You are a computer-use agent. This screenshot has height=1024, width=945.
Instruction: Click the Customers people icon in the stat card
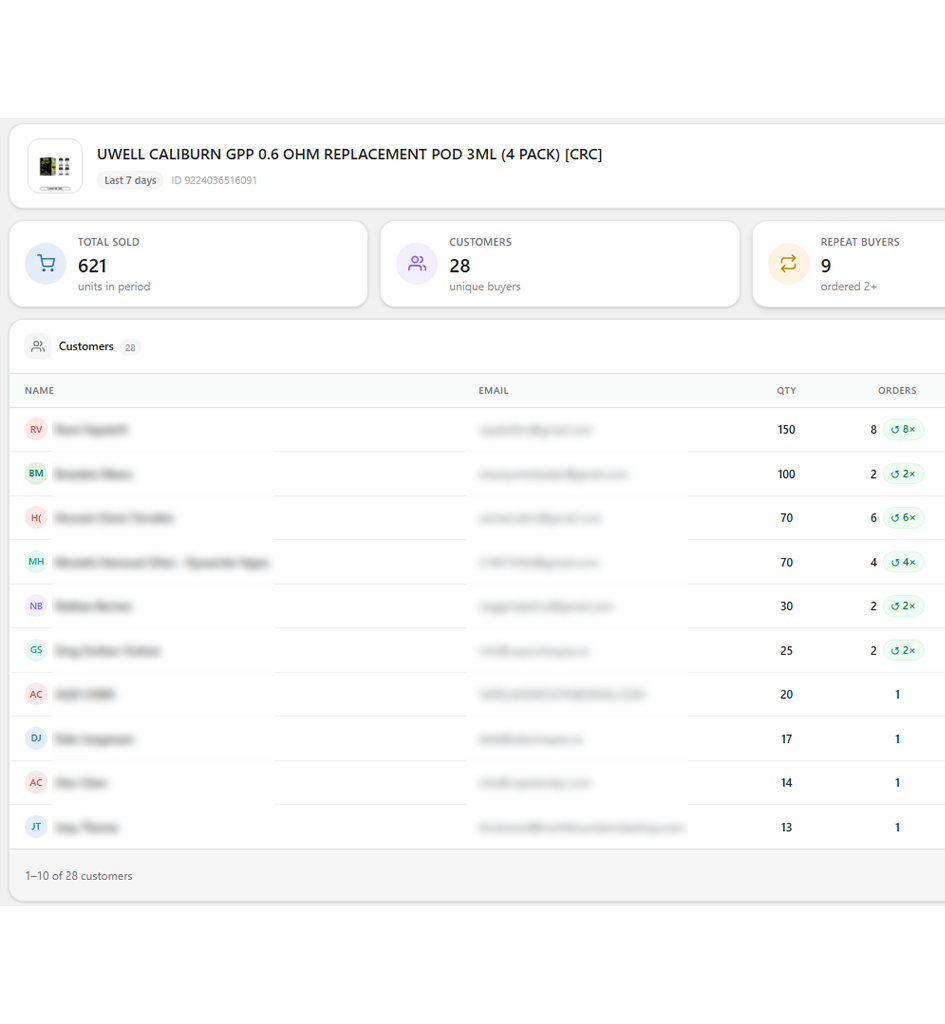(x=417, y=263)
